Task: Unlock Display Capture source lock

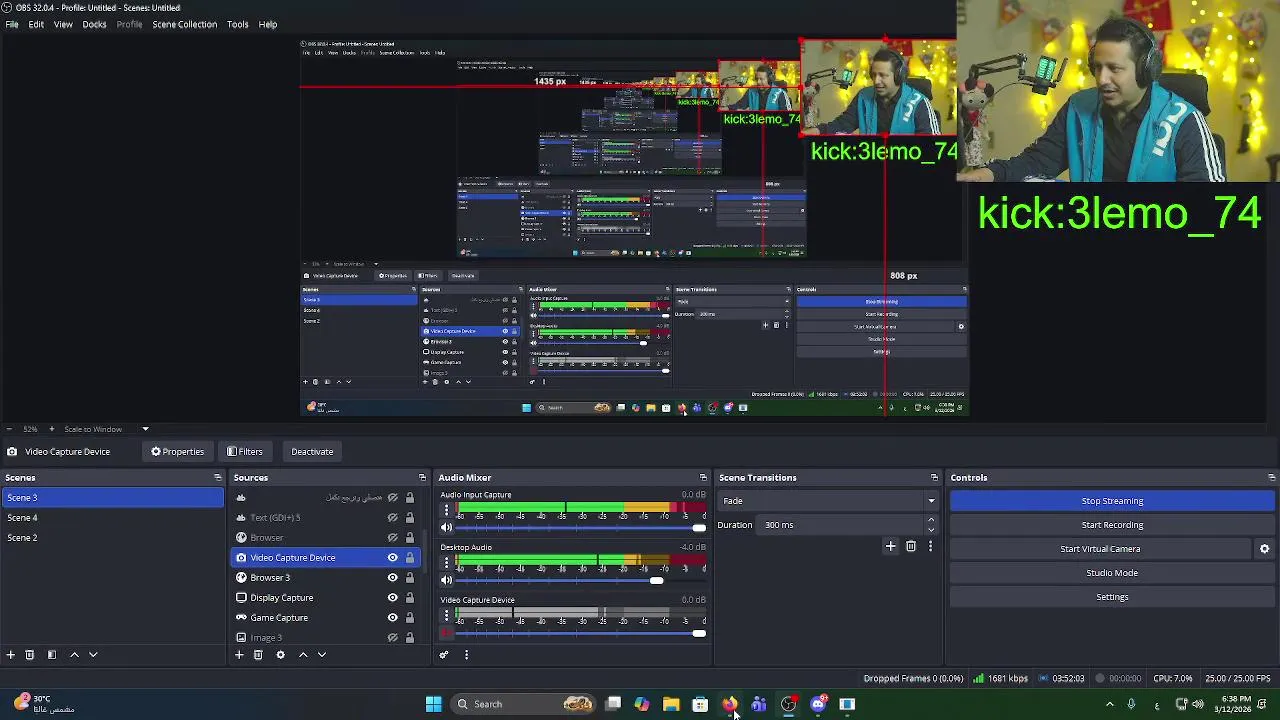Action: pos(409,598)
